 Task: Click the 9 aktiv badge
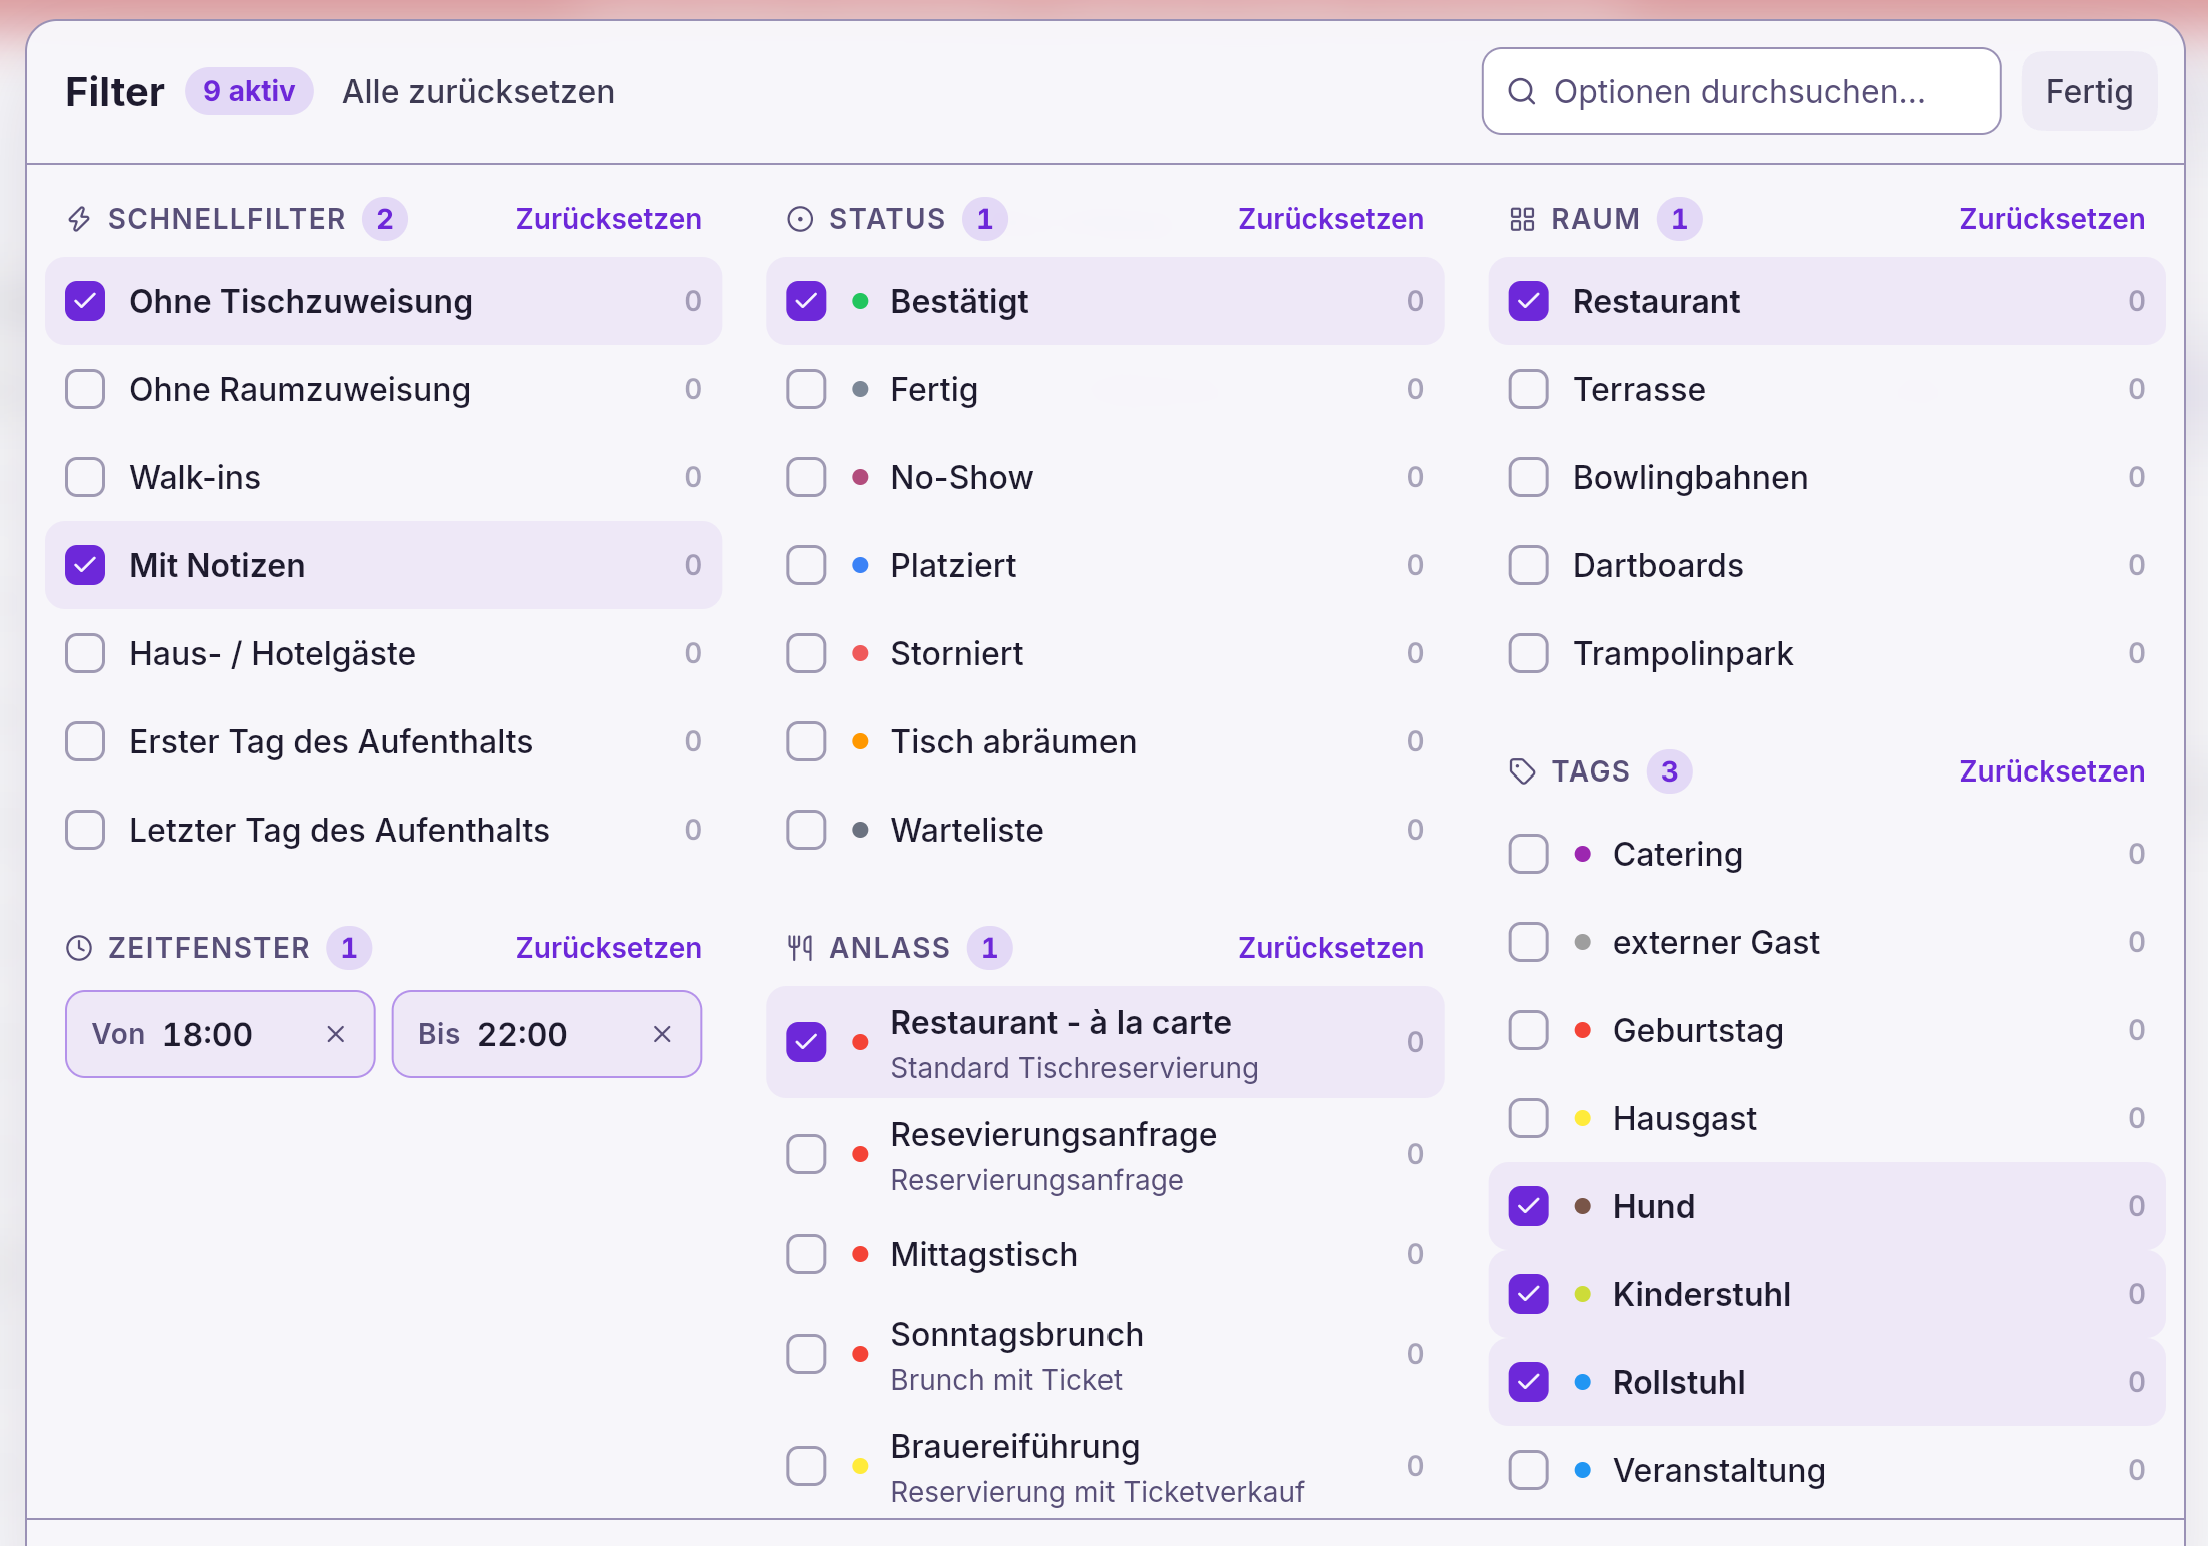coord(249,91)
